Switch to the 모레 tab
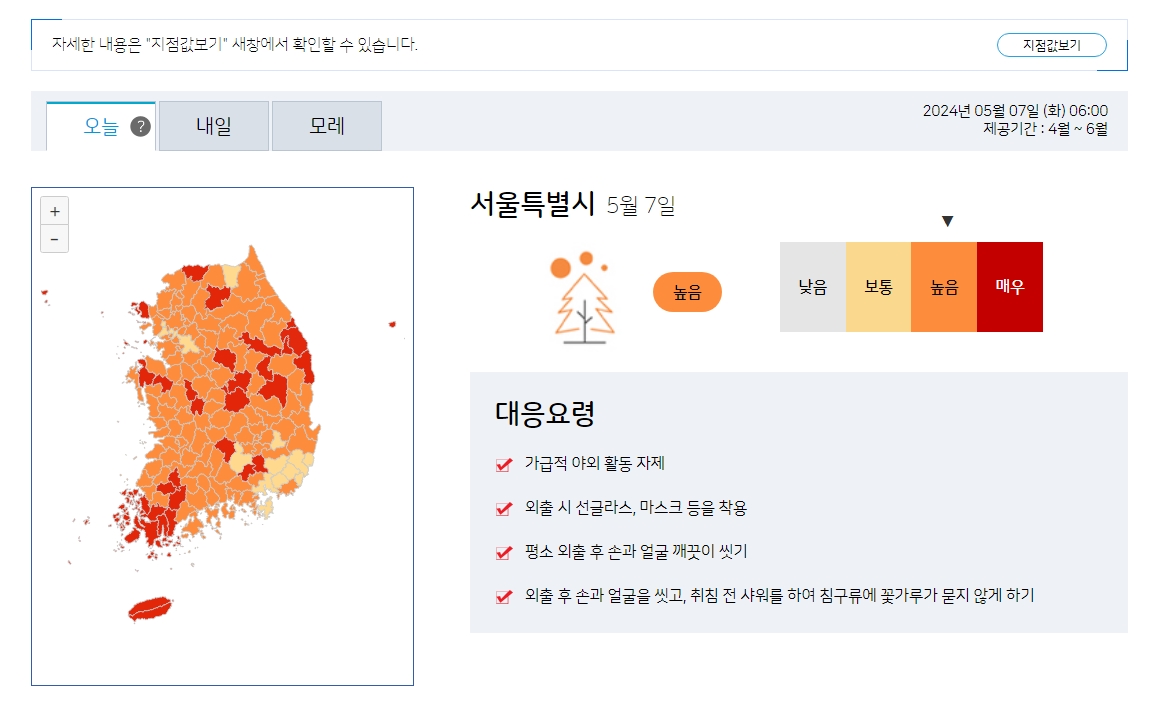 coord(326,125)
